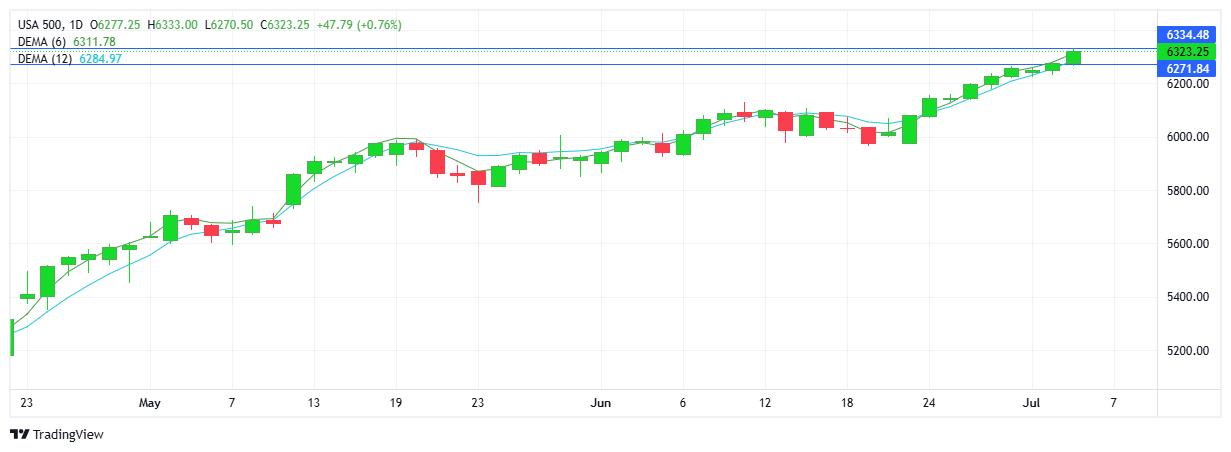Click the 18 date label
This screenshot has height=452, width=1231.
pyautogui.click(x=847, y=402)
